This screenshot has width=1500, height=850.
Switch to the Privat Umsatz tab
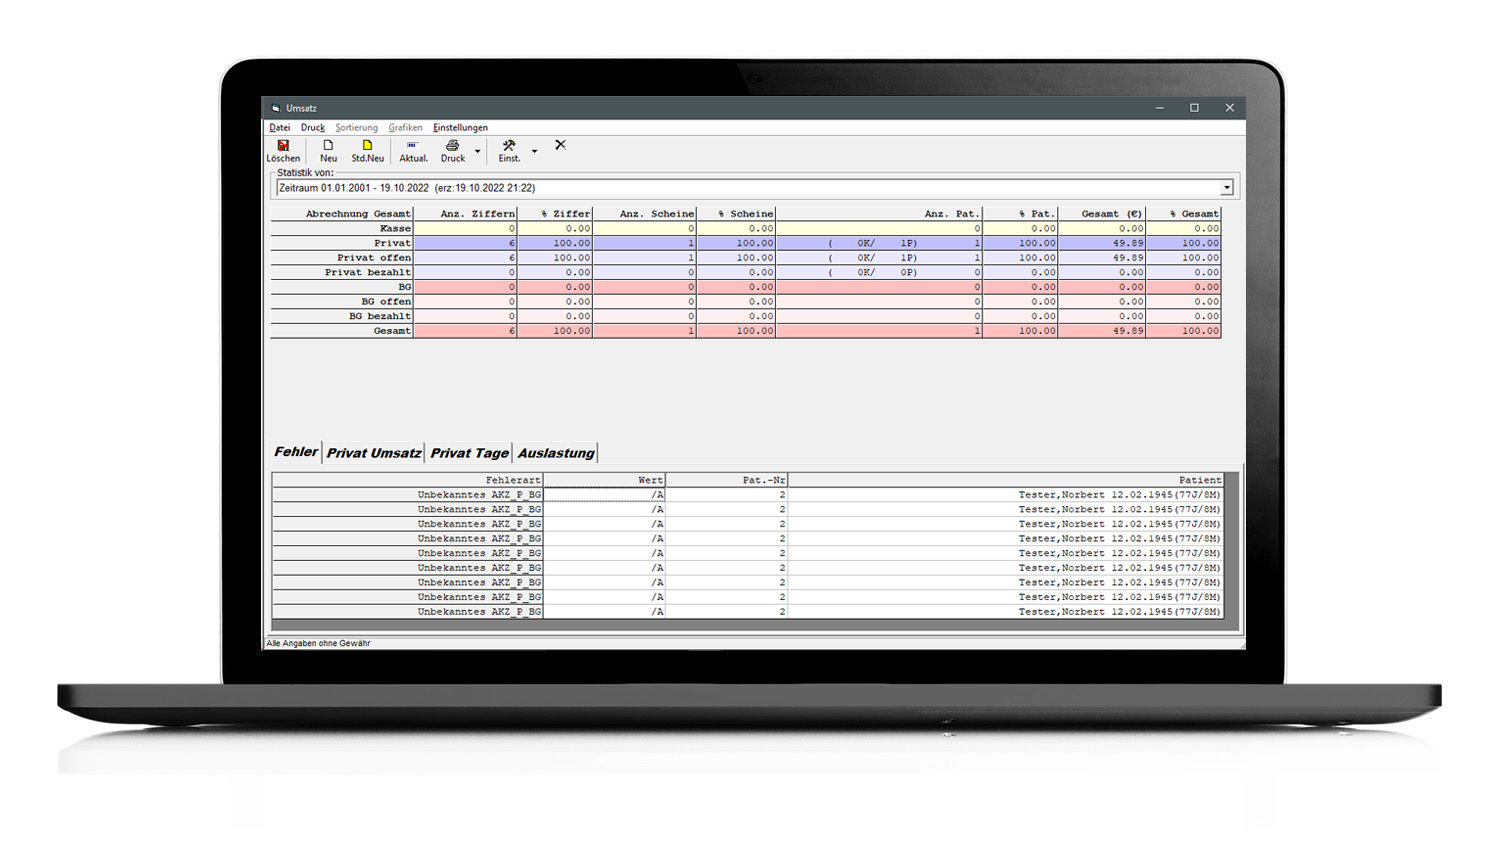pos(374,453)
